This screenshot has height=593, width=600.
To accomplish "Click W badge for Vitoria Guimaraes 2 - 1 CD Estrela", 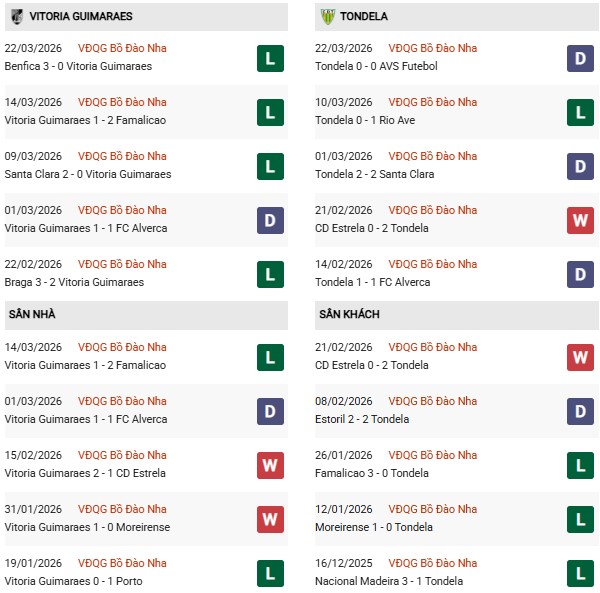I will coord(269,465).
